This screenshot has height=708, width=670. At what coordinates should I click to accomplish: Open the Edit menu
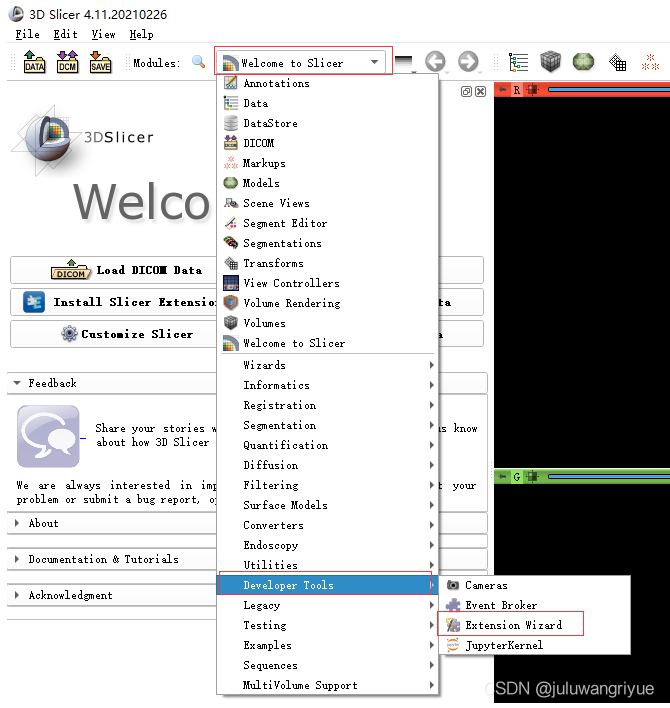(65, 34)
